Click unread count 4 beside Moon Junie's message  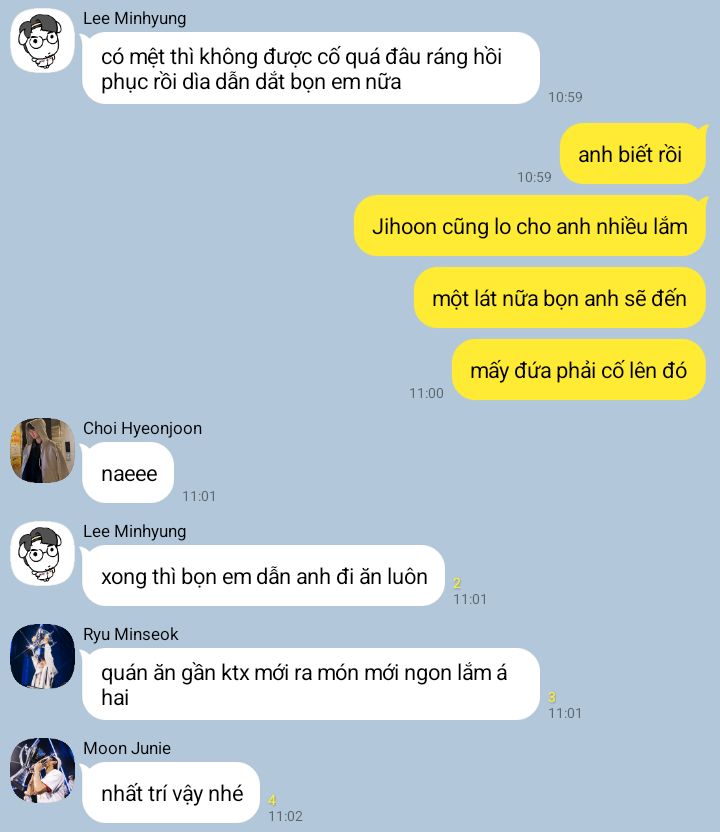pos(272,800)
